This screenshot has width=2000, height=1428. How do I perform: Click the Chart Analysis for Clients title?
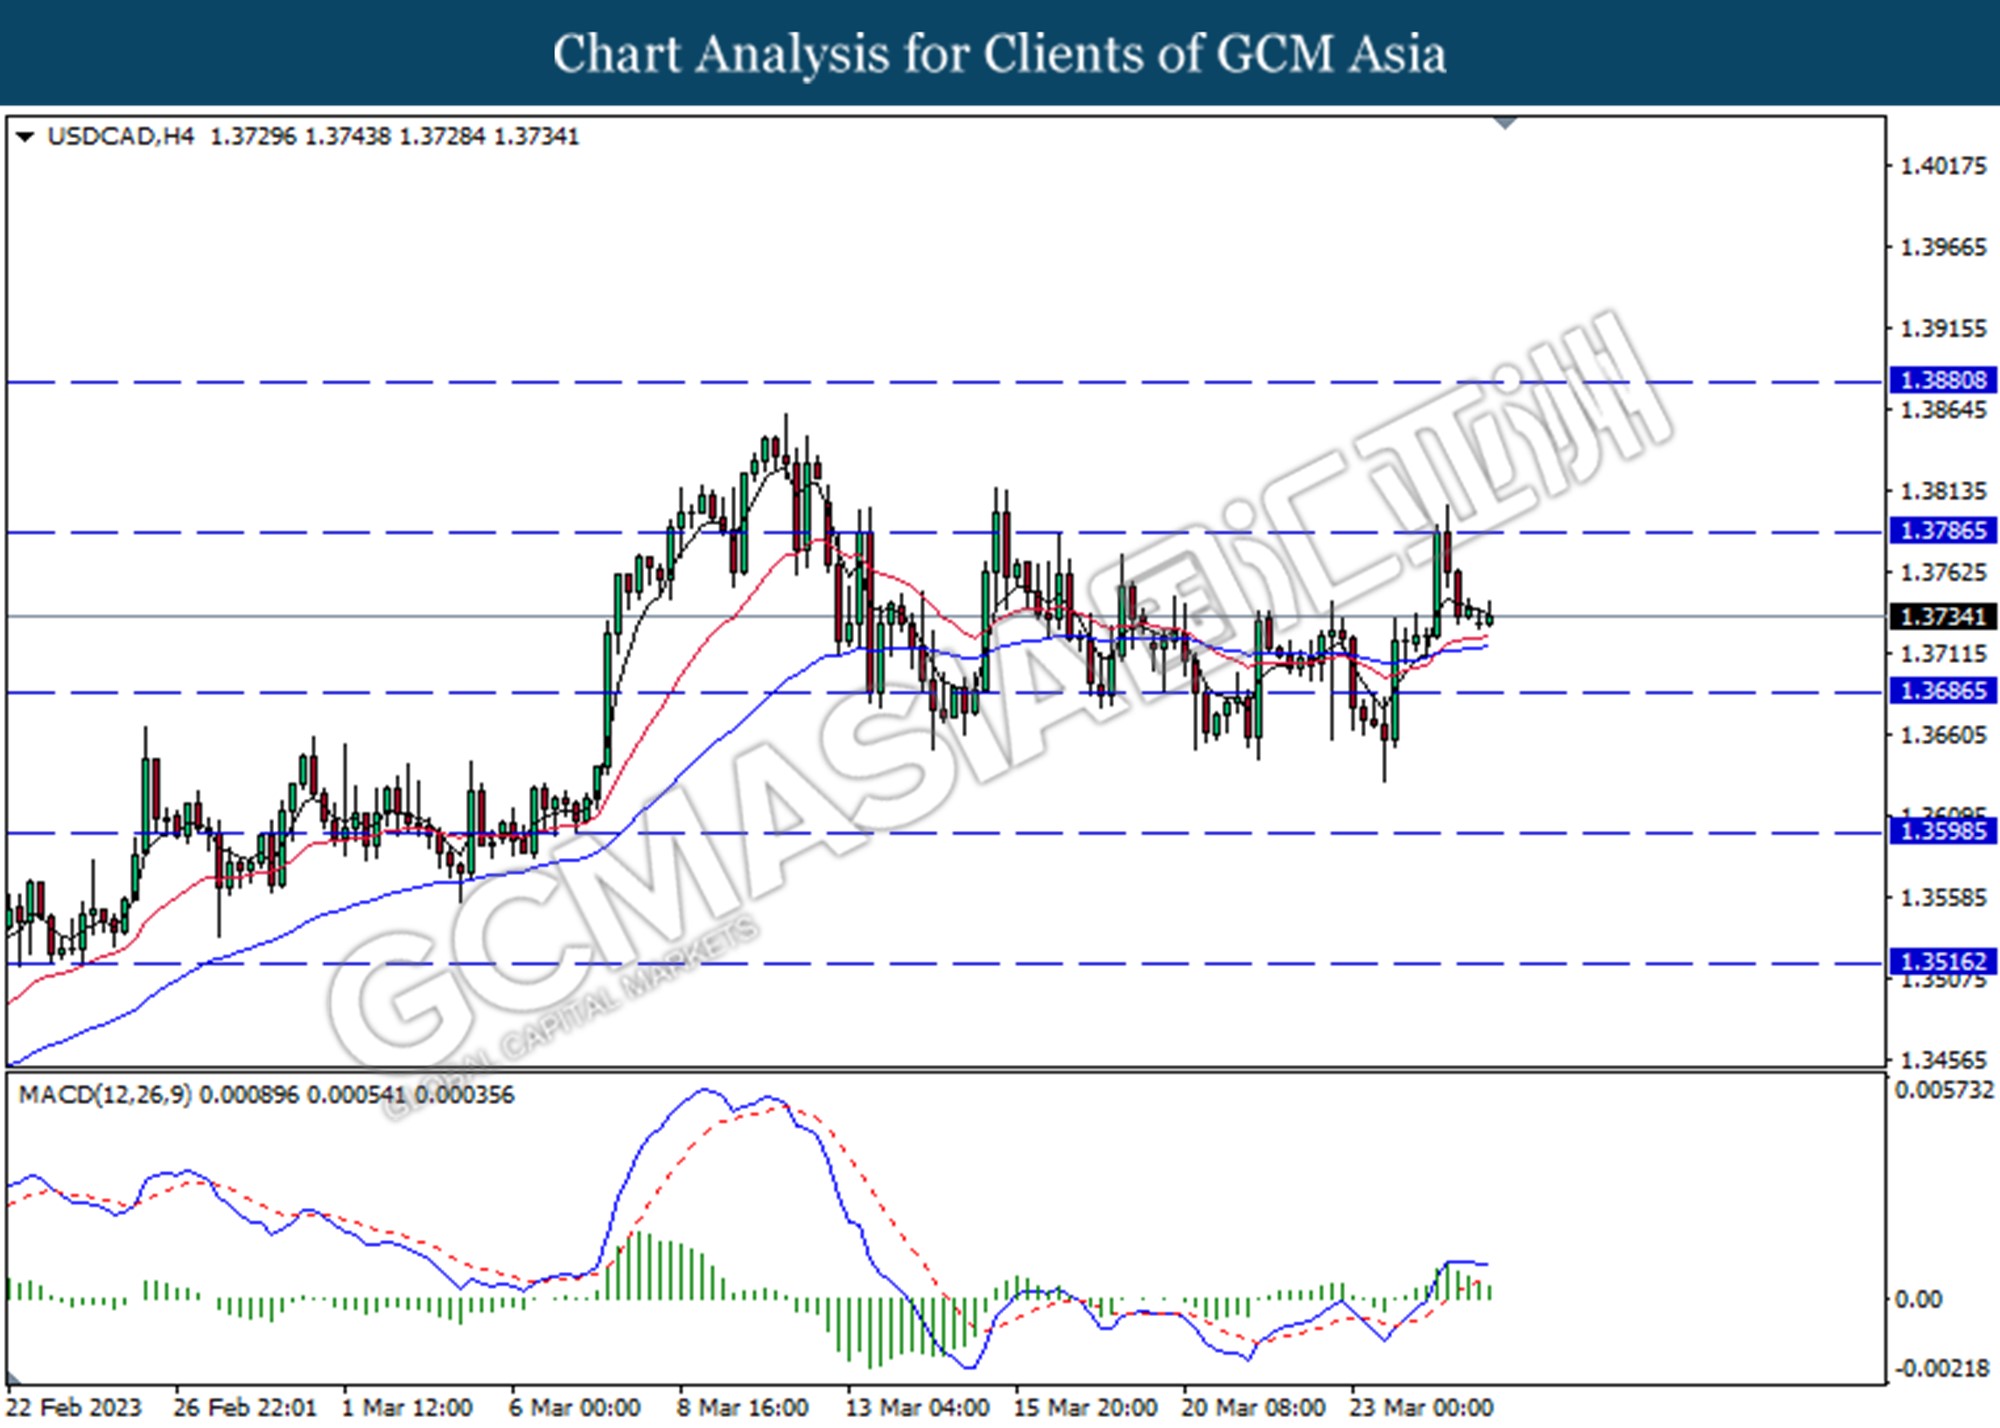(x=1000, y=53)
